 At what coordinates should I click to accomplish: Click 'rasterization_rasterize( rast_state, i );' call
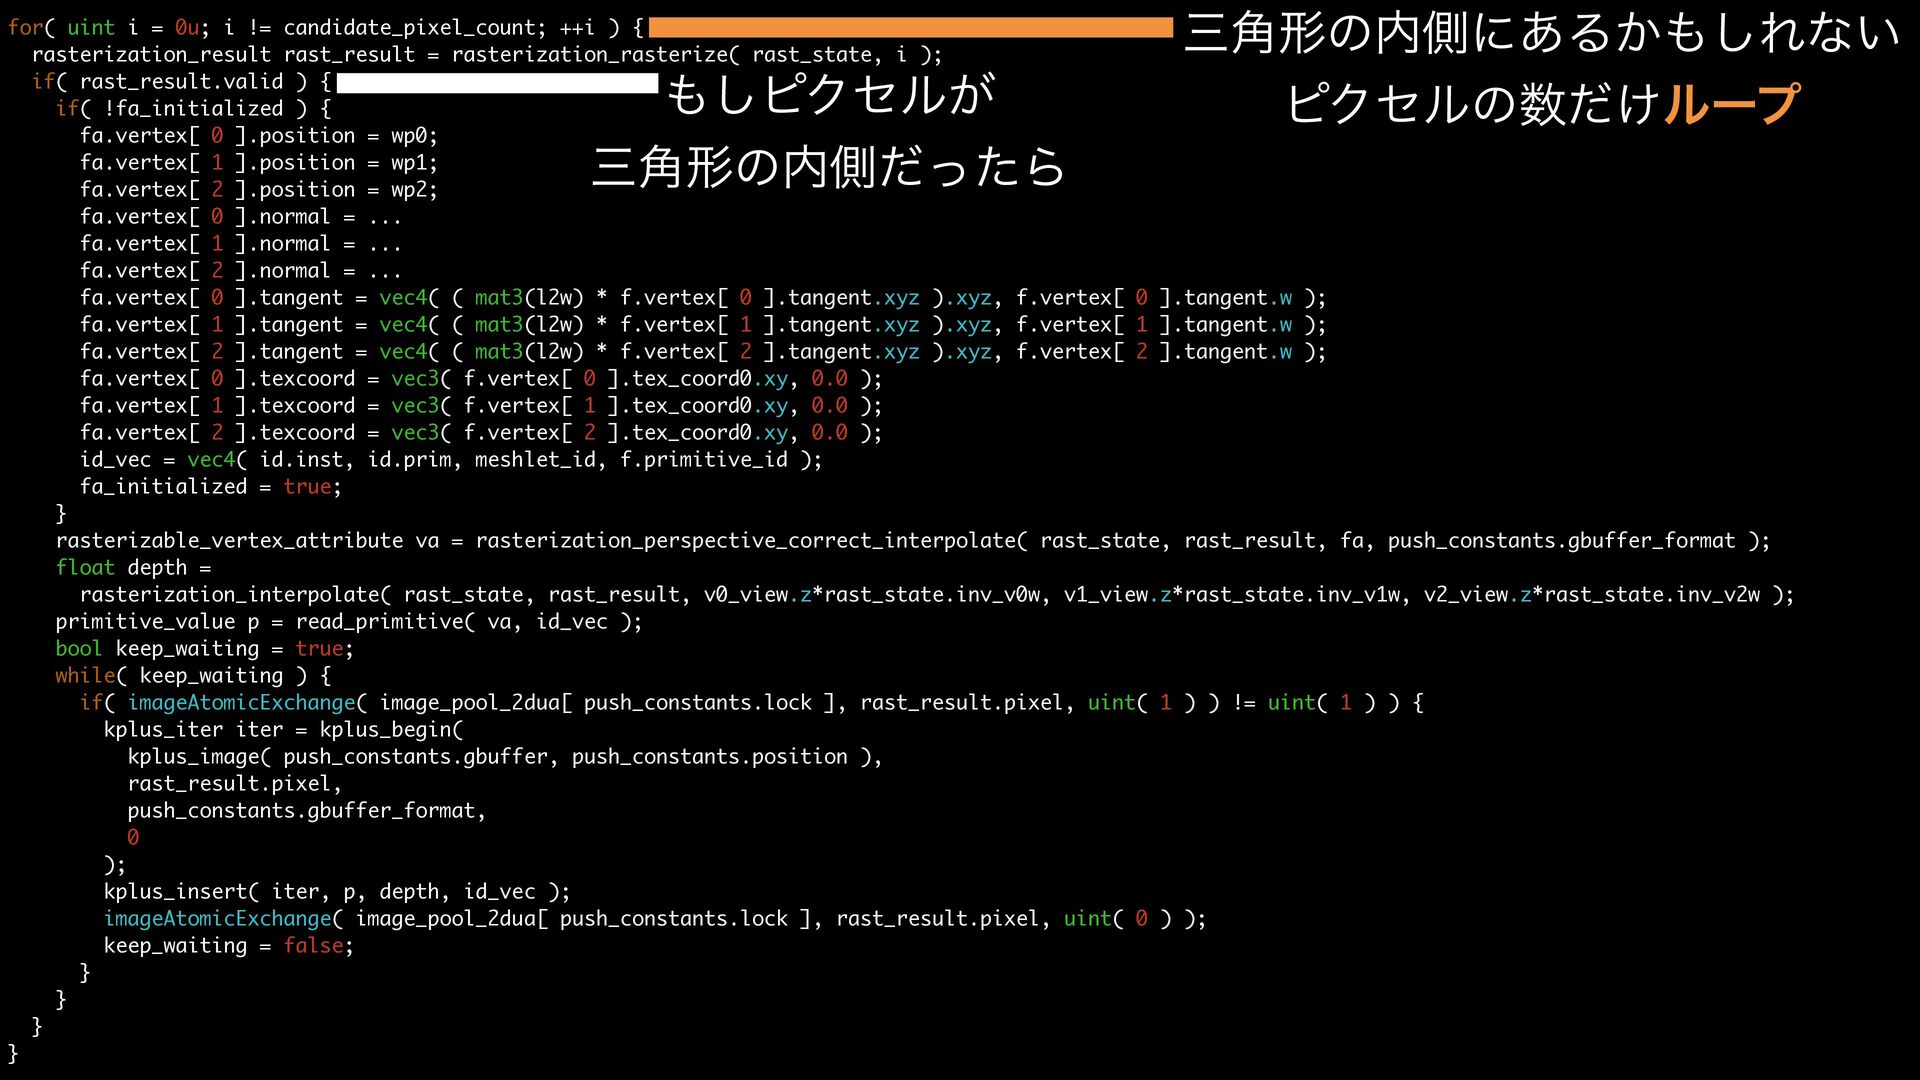coord(696,55)
